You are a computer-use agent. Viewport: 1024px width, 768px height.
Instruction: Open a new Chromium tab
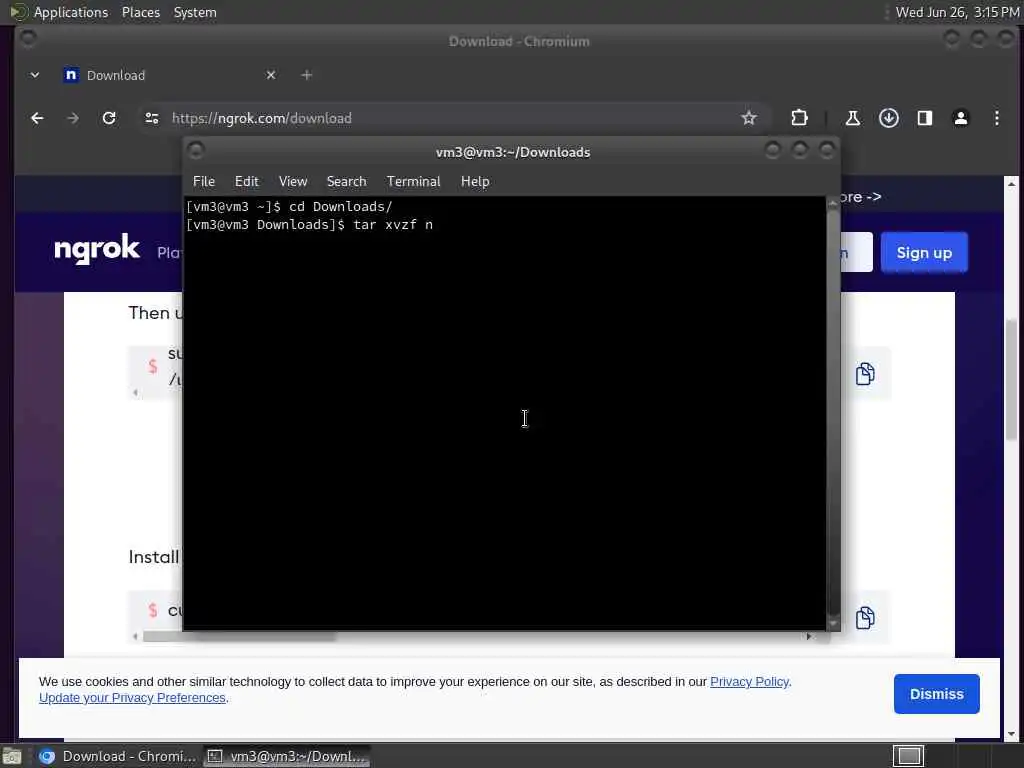pyautogui.click(x=306, y=75)
